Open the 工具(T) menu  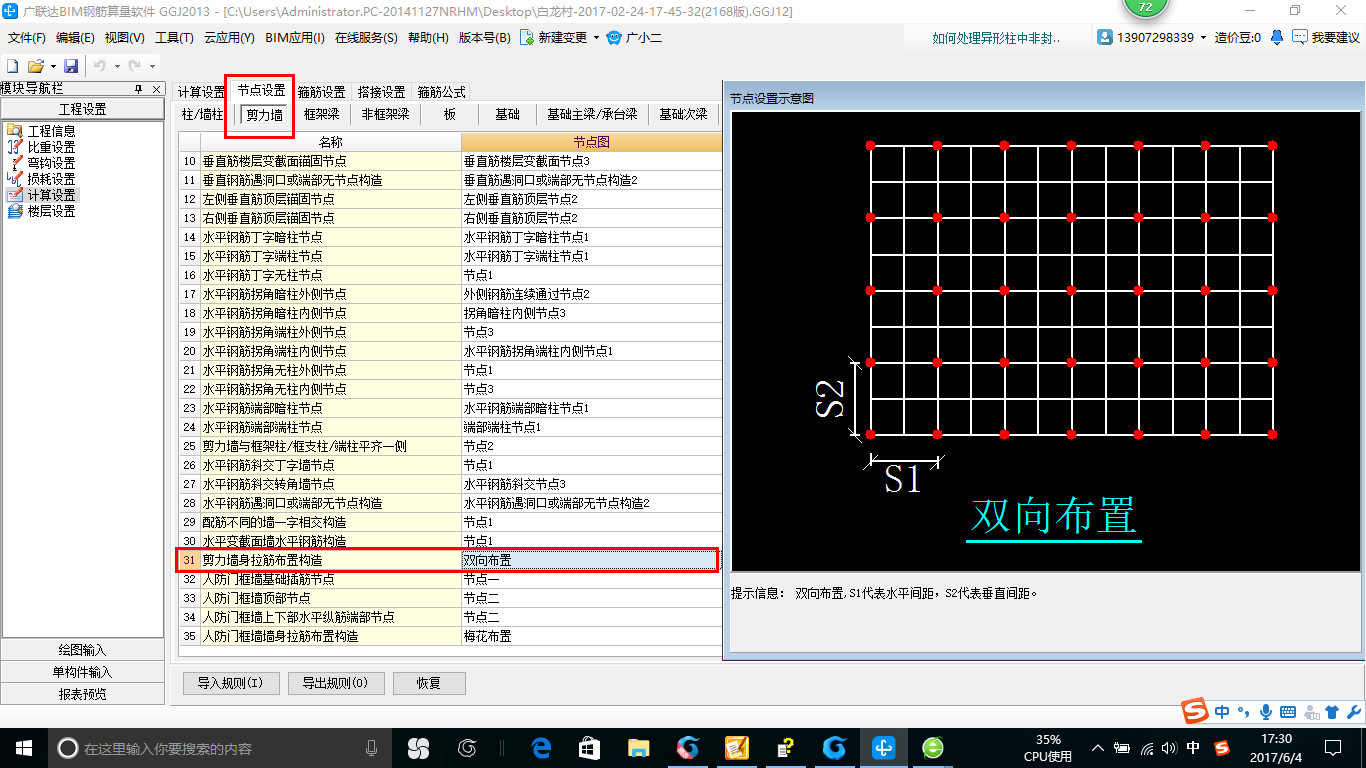[x=174, y=38]
